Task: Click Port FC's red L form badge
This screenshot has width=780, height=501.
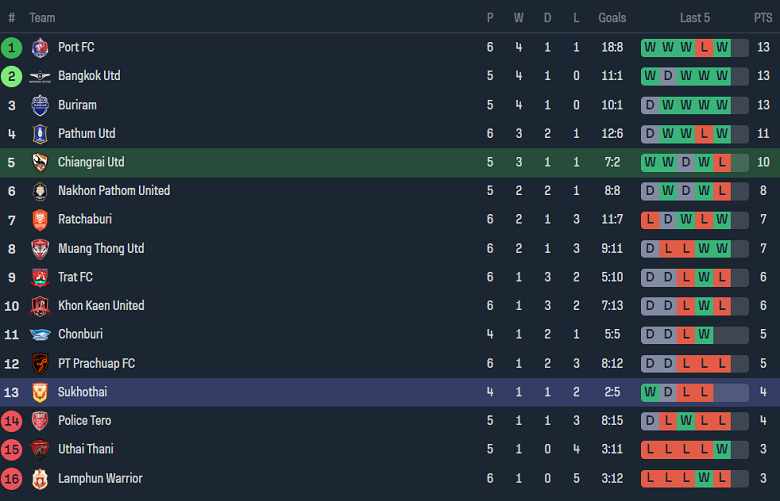Action: (x=704, y=47)
